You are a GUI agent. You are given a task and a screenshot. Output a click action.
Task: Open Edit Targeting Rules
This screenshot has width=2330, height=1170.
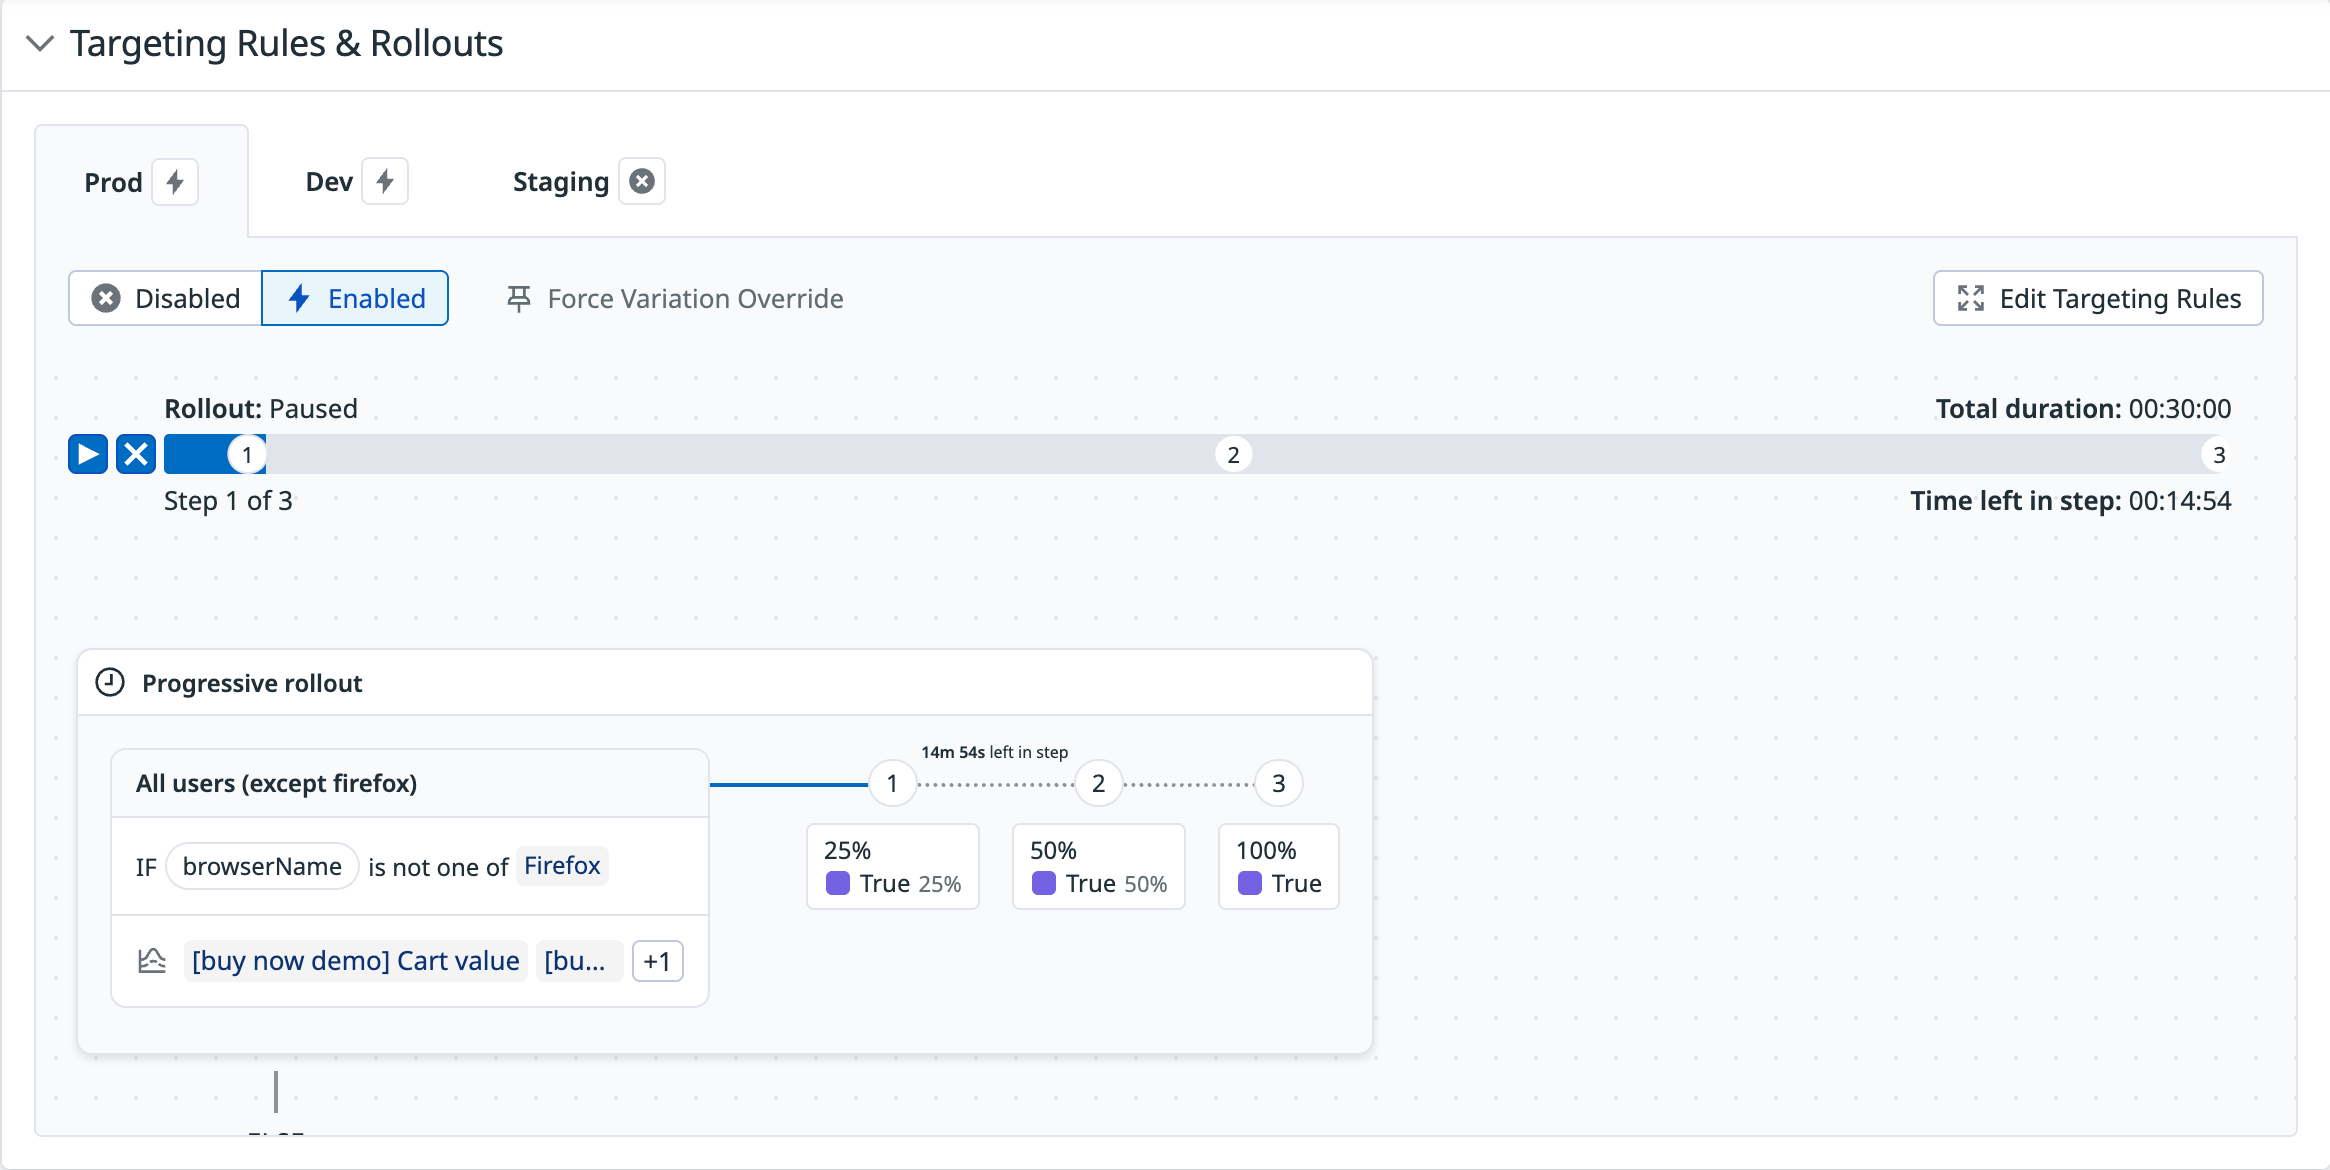click(x=2097, y=298)
